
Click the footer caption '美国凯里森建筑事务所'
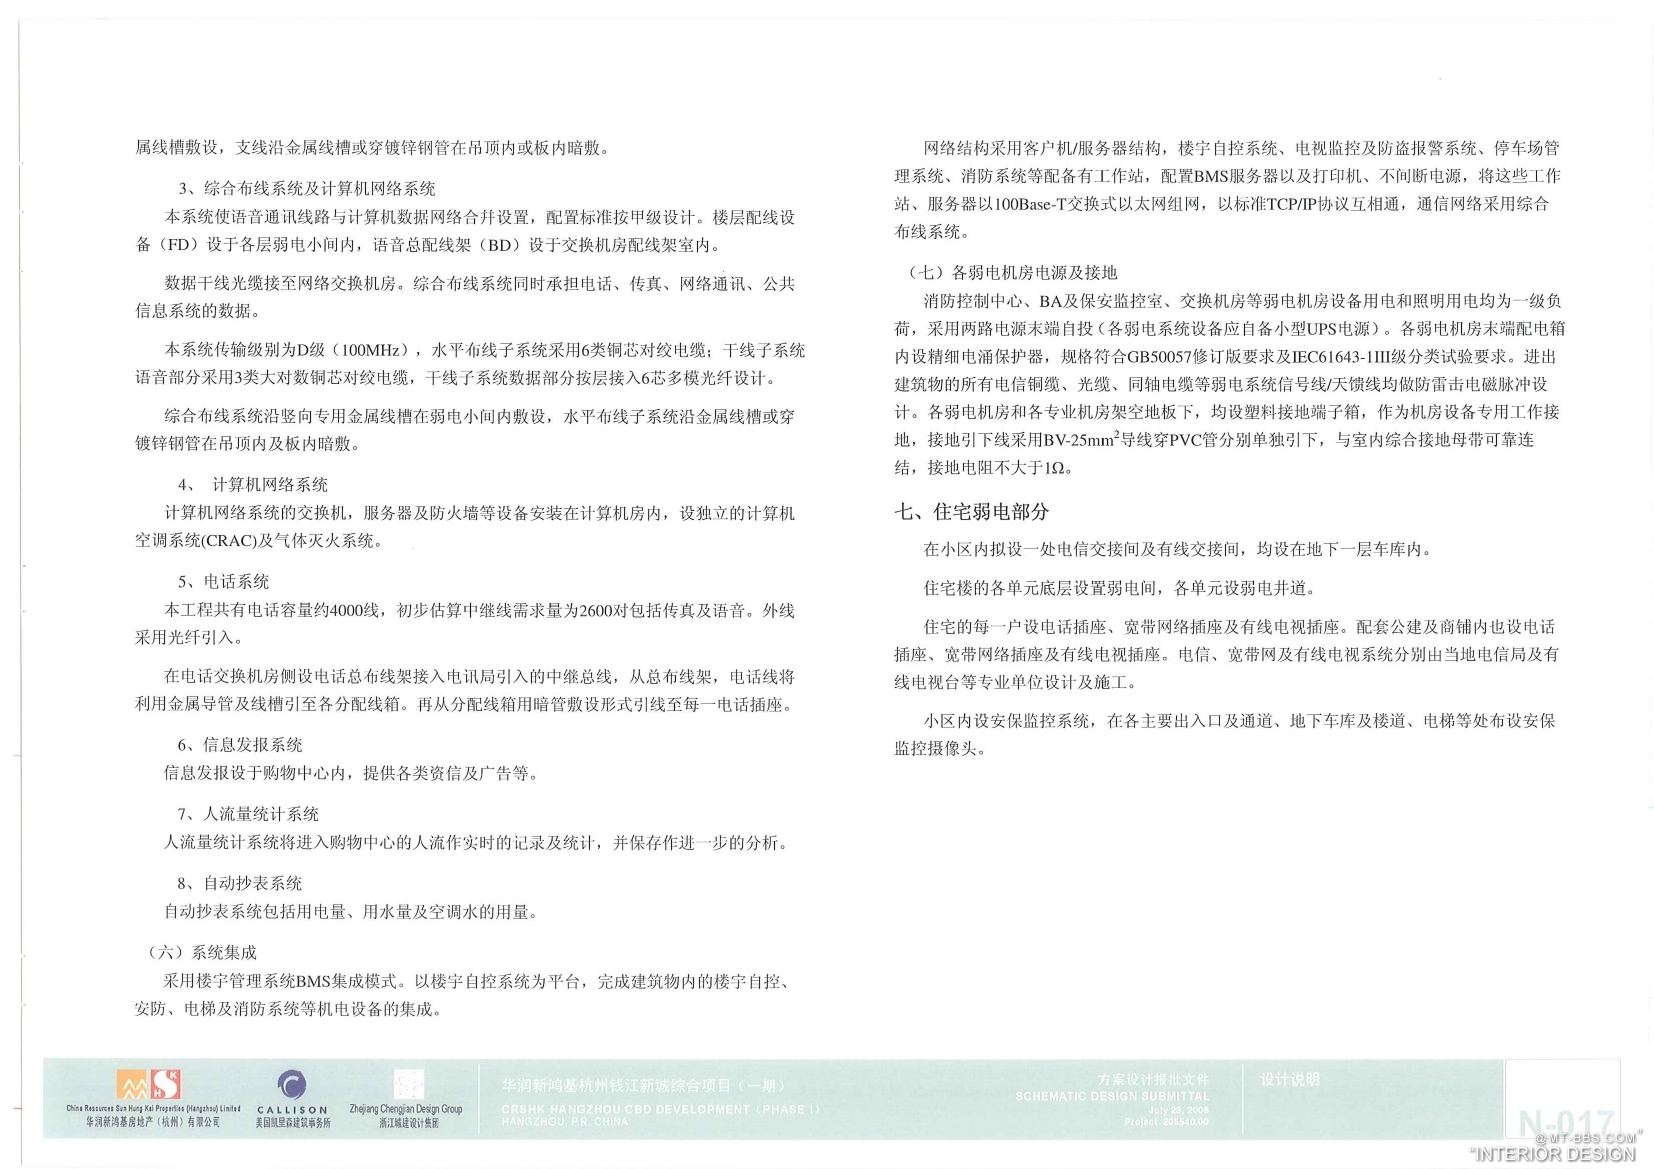coord(292,1124)
